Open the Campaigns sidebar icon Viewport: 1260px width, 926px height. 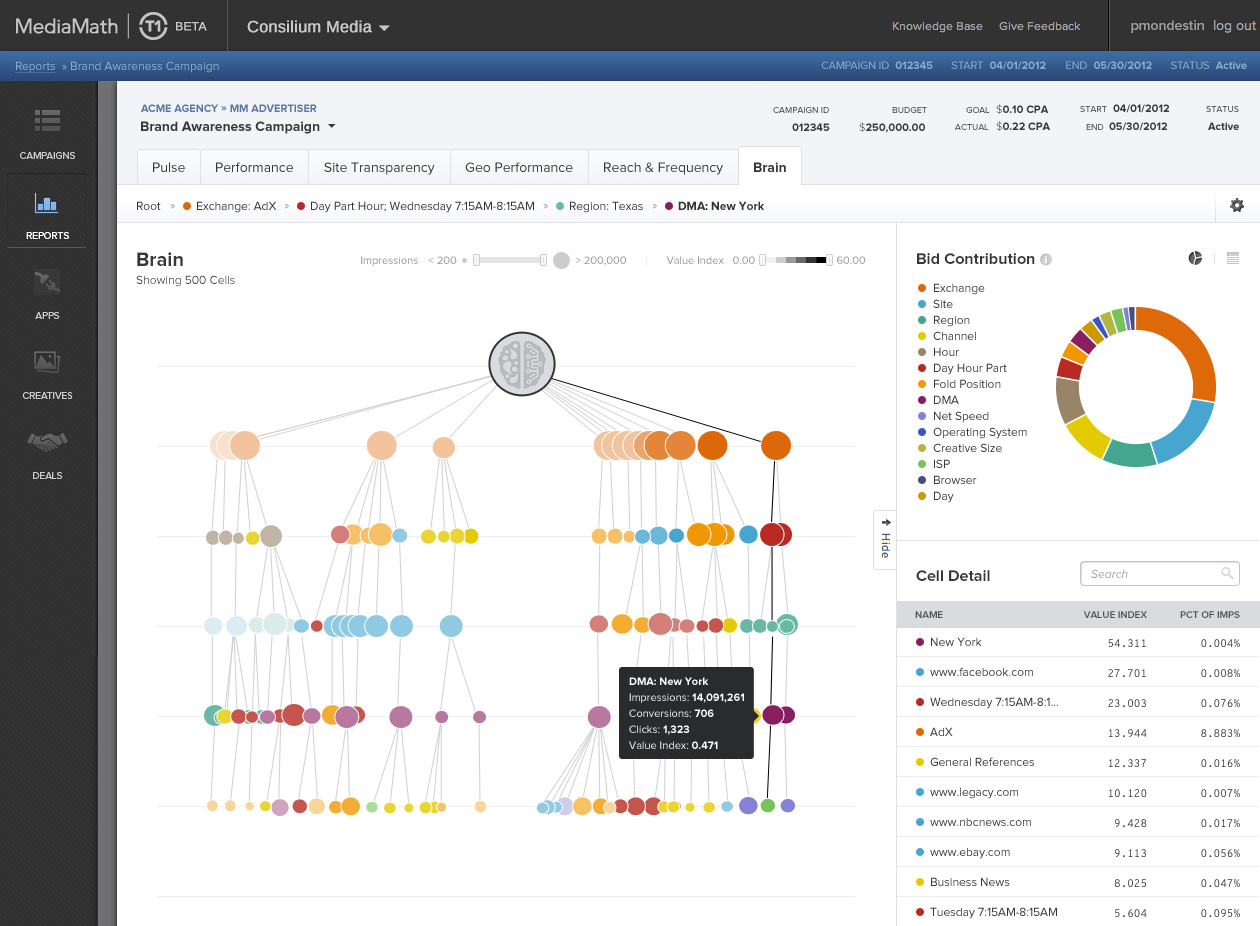[x=47, y=121]
